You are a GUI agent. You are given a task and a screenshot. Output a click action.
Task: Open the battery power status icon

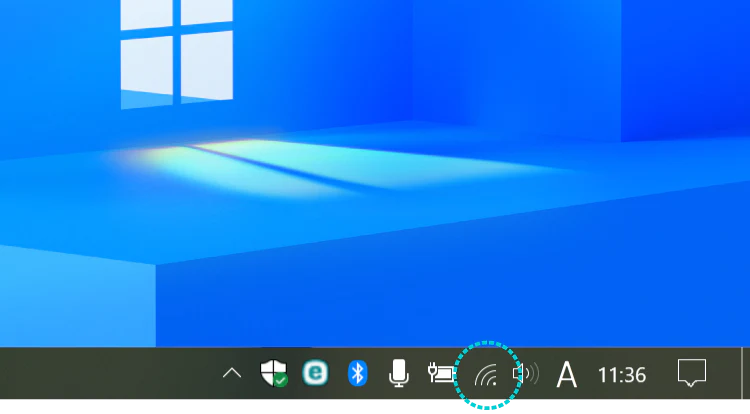click(441, 373)
